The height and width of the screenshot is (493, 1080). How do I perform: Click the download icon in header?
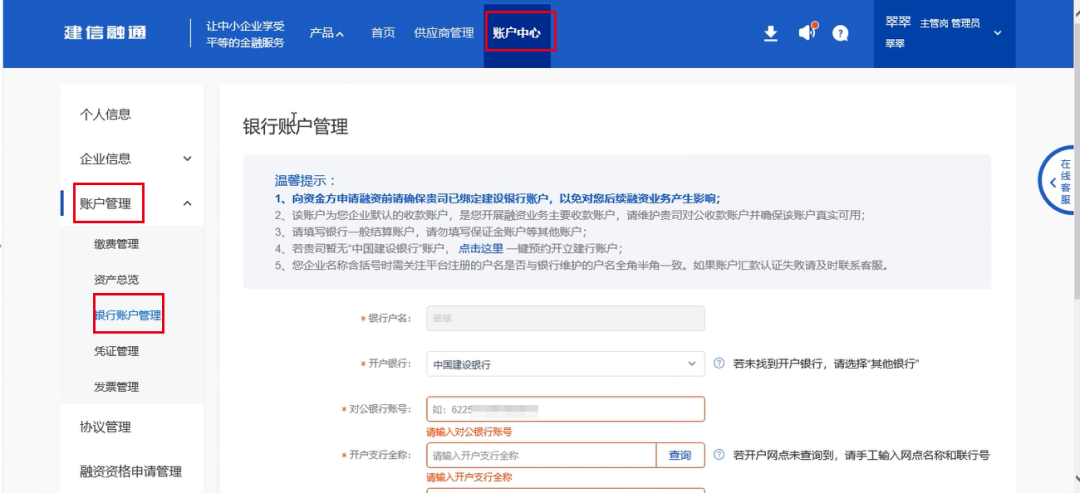tap(770, 33)
